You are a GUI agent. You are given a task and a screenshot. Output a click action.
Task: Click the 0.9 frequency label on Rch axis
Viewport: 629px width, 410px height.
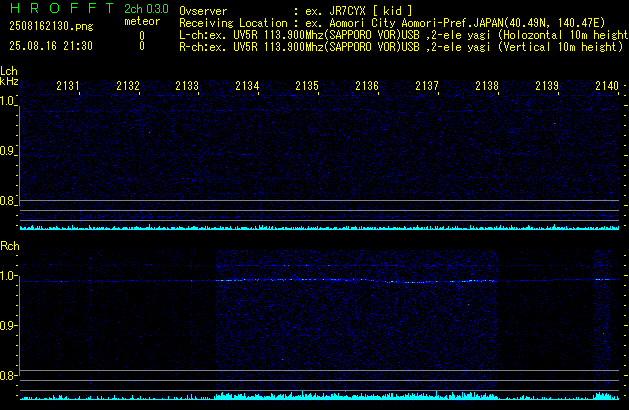(7, 325)
